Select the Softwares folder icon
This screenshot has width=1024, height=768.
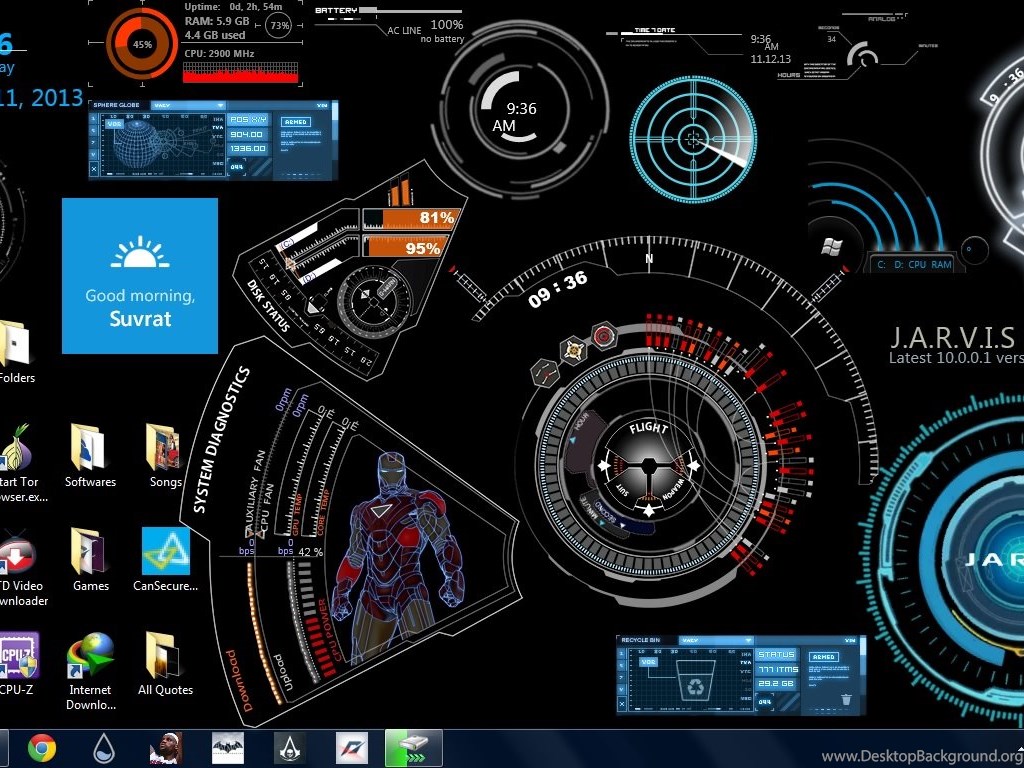tap(90, 456)
